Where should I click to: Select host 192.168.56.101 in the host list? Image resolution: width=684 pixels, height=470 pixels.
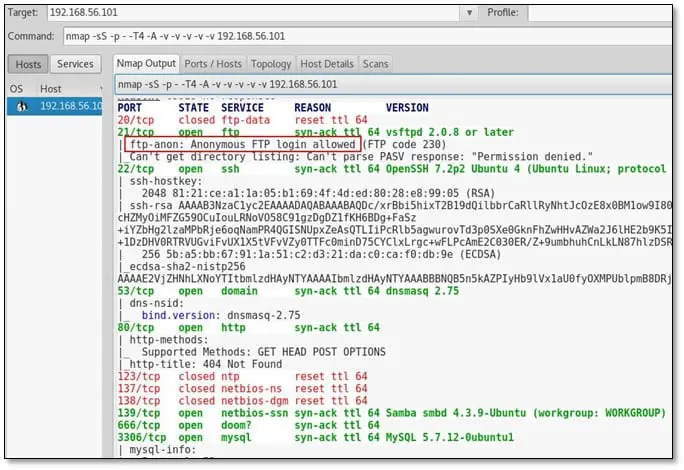[x=70, y=106]
